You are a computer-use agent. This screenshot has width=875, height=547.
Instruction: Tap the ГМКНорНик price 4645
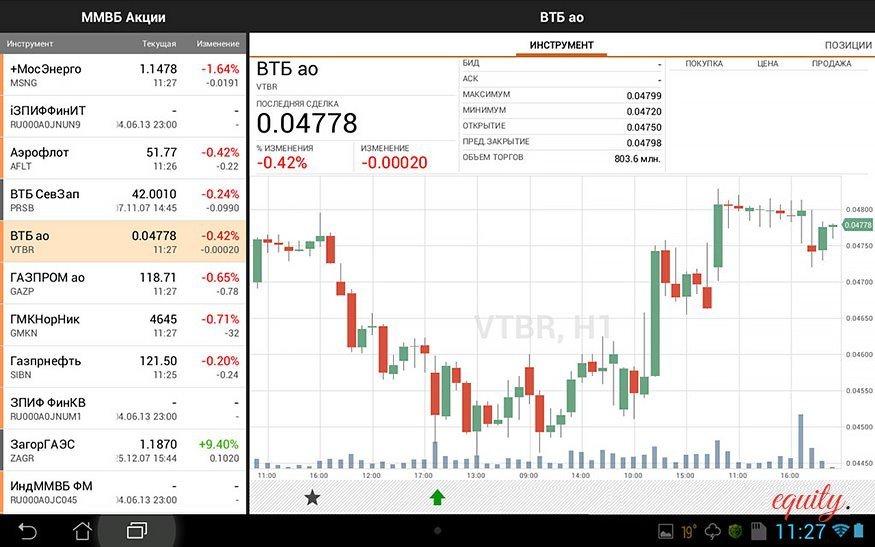(163, 319)
